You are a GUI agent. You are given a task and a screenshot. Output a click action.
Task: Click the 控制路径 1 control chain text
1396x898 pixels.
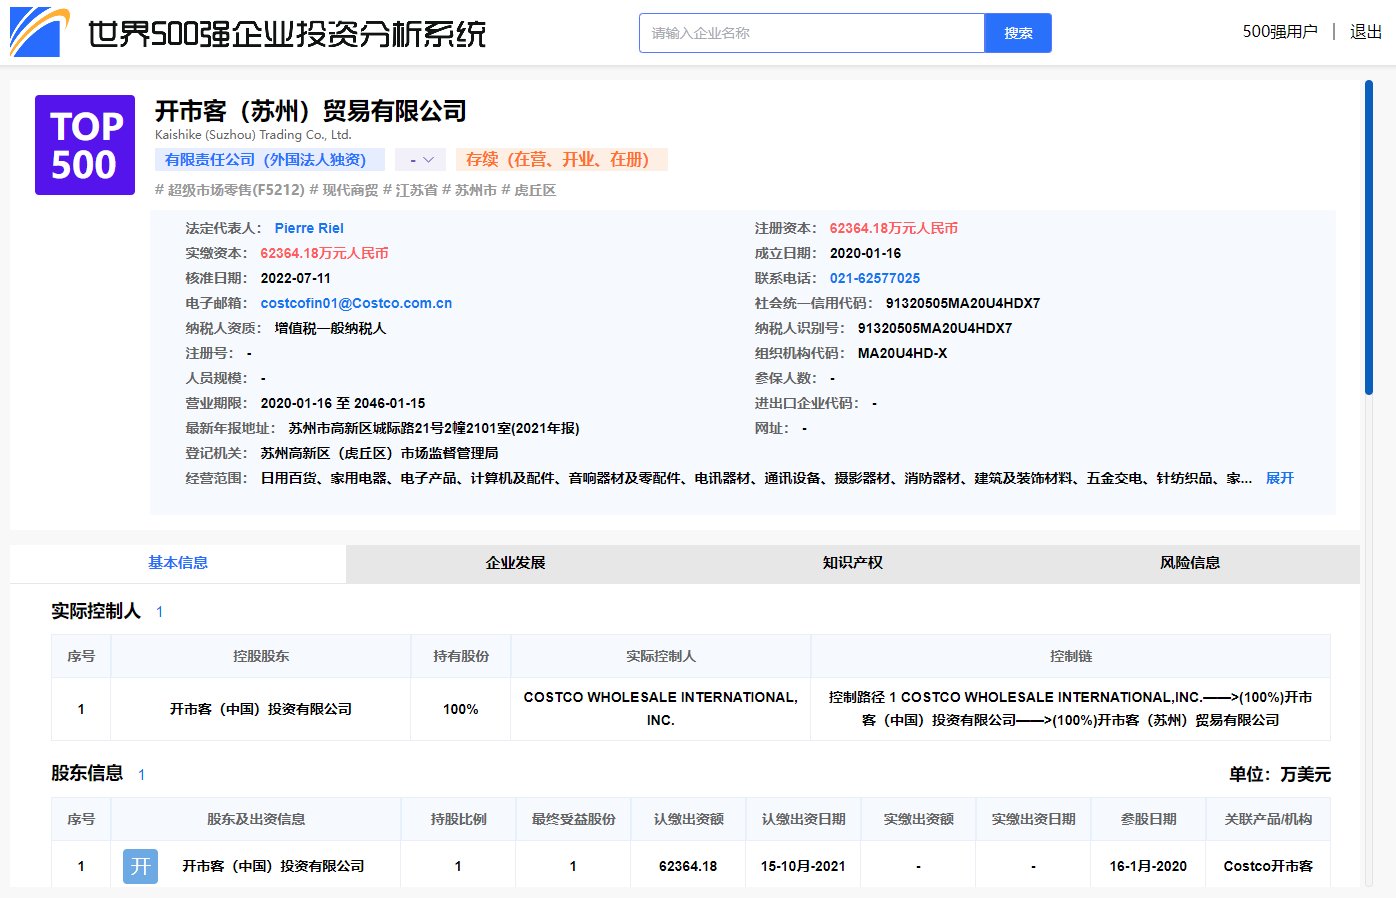pyautogui.click(x=1071, y=709)
